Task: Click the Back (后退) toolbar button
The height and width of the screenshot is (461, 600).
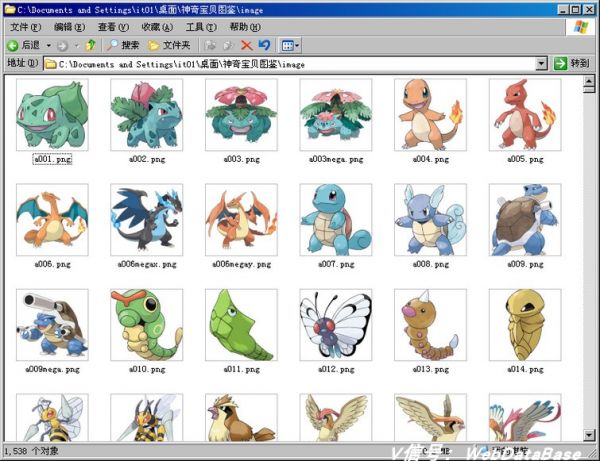Action: coord(24,46)
